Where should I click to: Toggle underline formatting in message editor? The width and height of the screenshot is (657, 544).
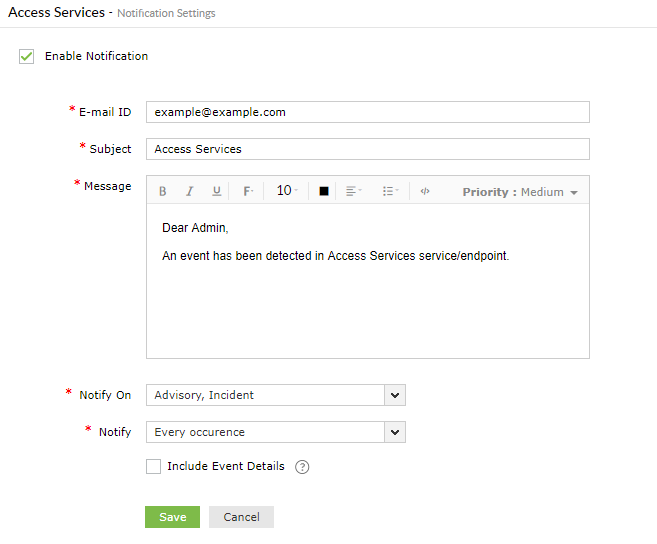(216, 191)
